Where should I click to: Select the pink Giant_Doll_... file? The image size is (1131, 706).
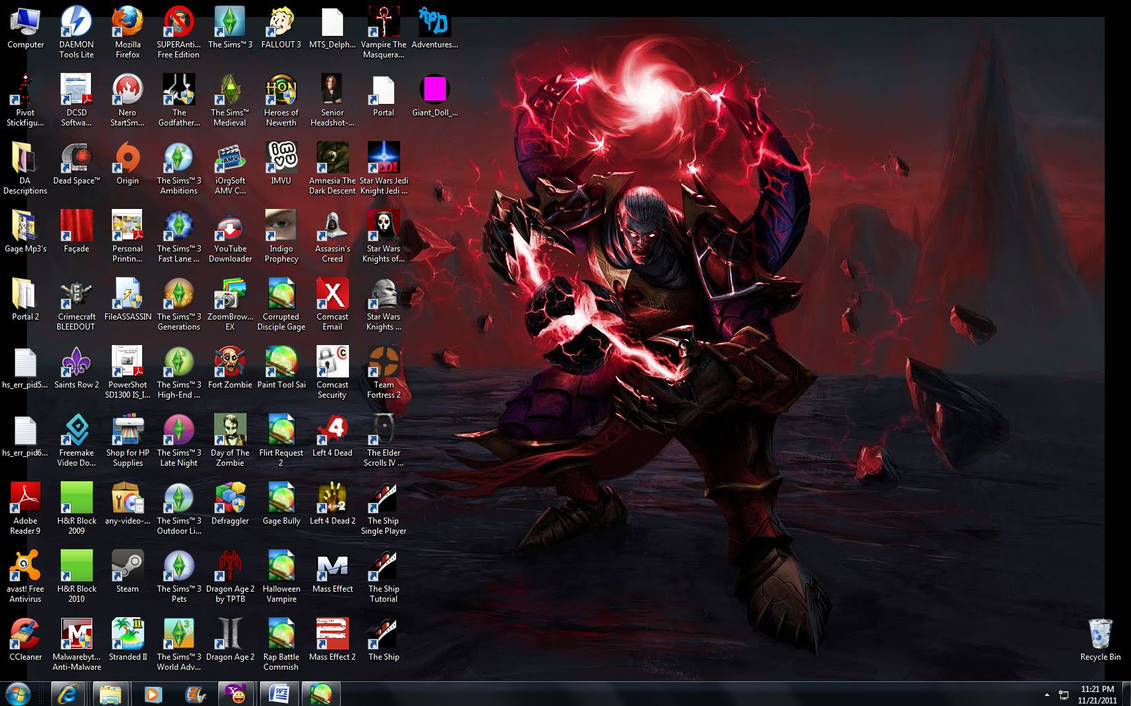tap(434, 95)
